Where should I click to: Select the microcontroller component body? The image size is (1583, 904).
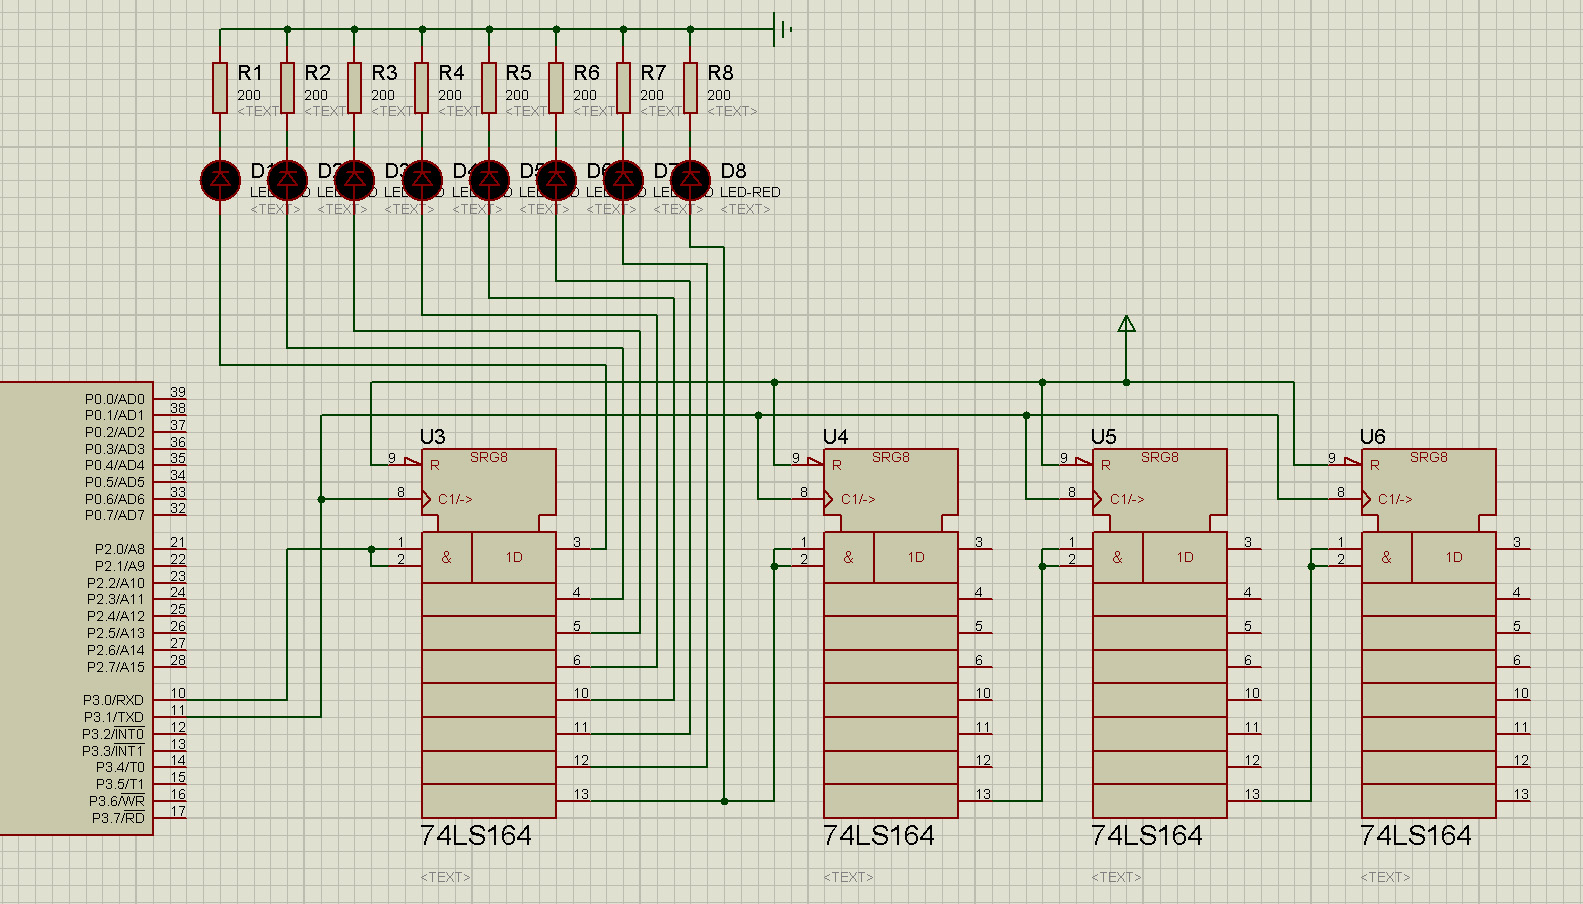(x=76, y=608)
